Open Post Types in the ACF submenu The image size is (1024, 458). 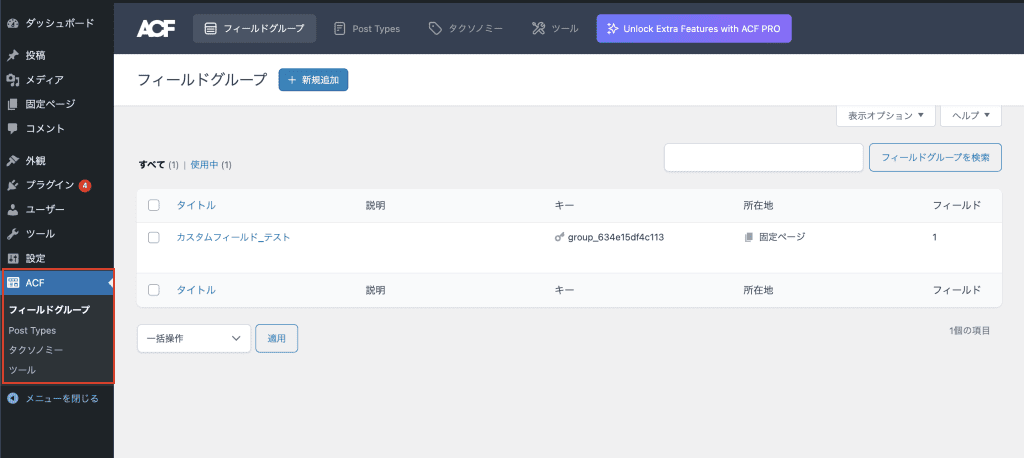pyautogui.click(x=33, y=331)
